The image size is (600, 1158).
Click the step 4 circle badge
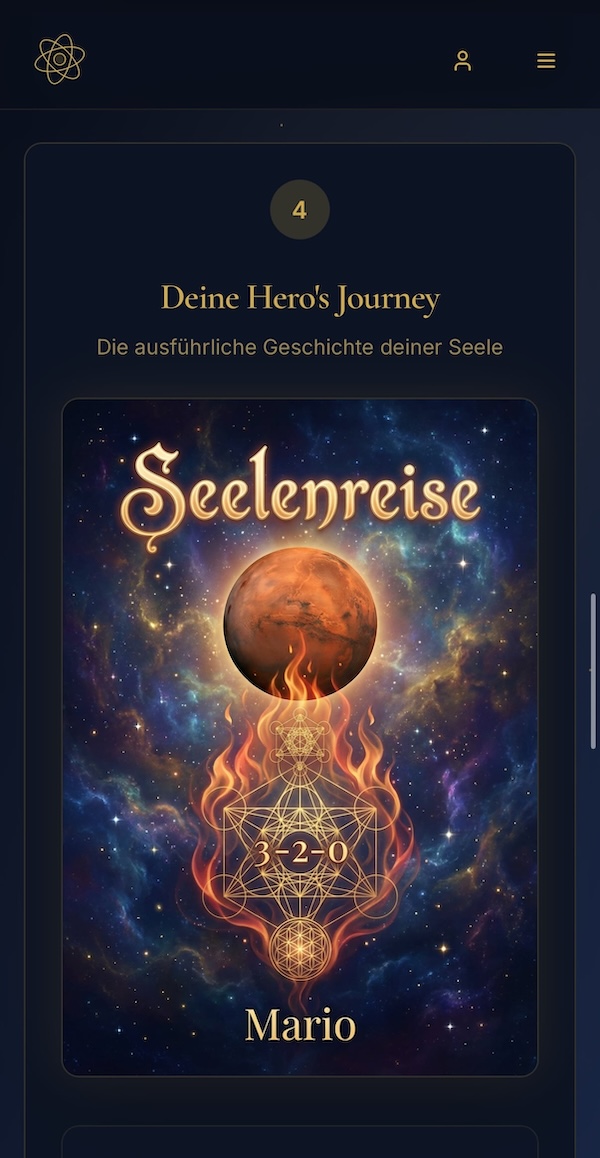pos(299,210)
